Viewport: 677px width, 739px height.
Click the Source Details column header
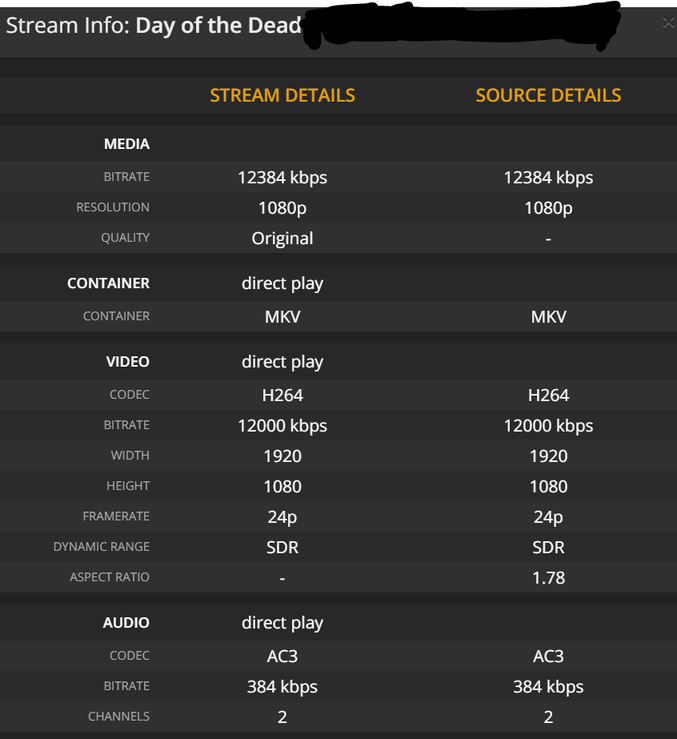pos(548,96)
